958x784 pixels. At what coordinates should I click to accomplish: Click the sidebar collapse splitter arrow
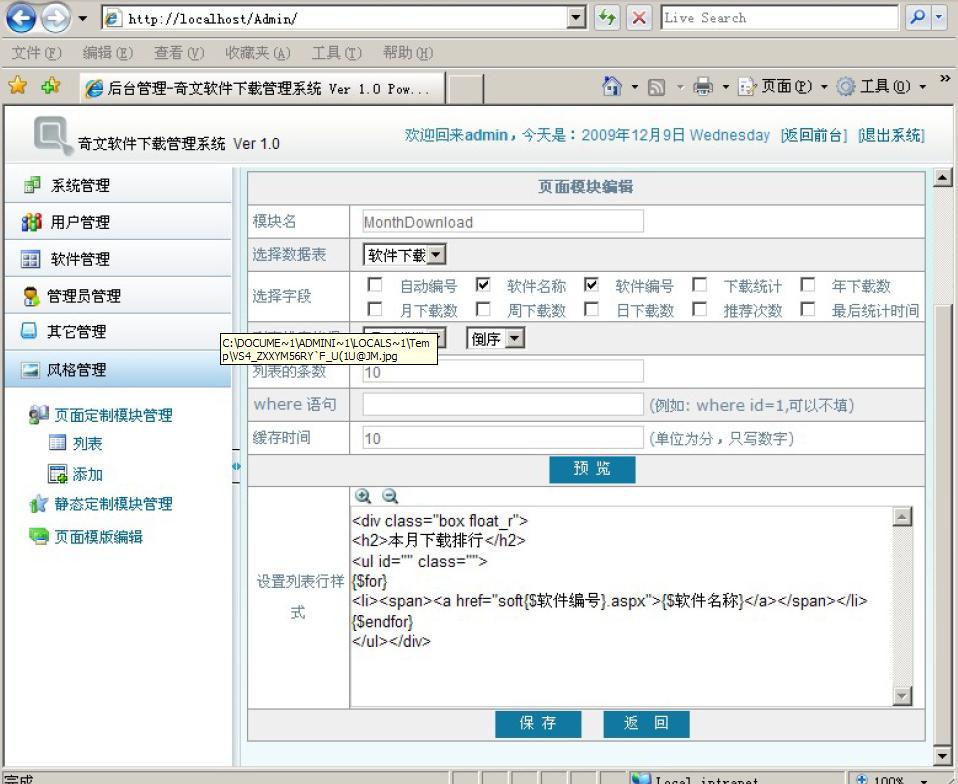236,467
